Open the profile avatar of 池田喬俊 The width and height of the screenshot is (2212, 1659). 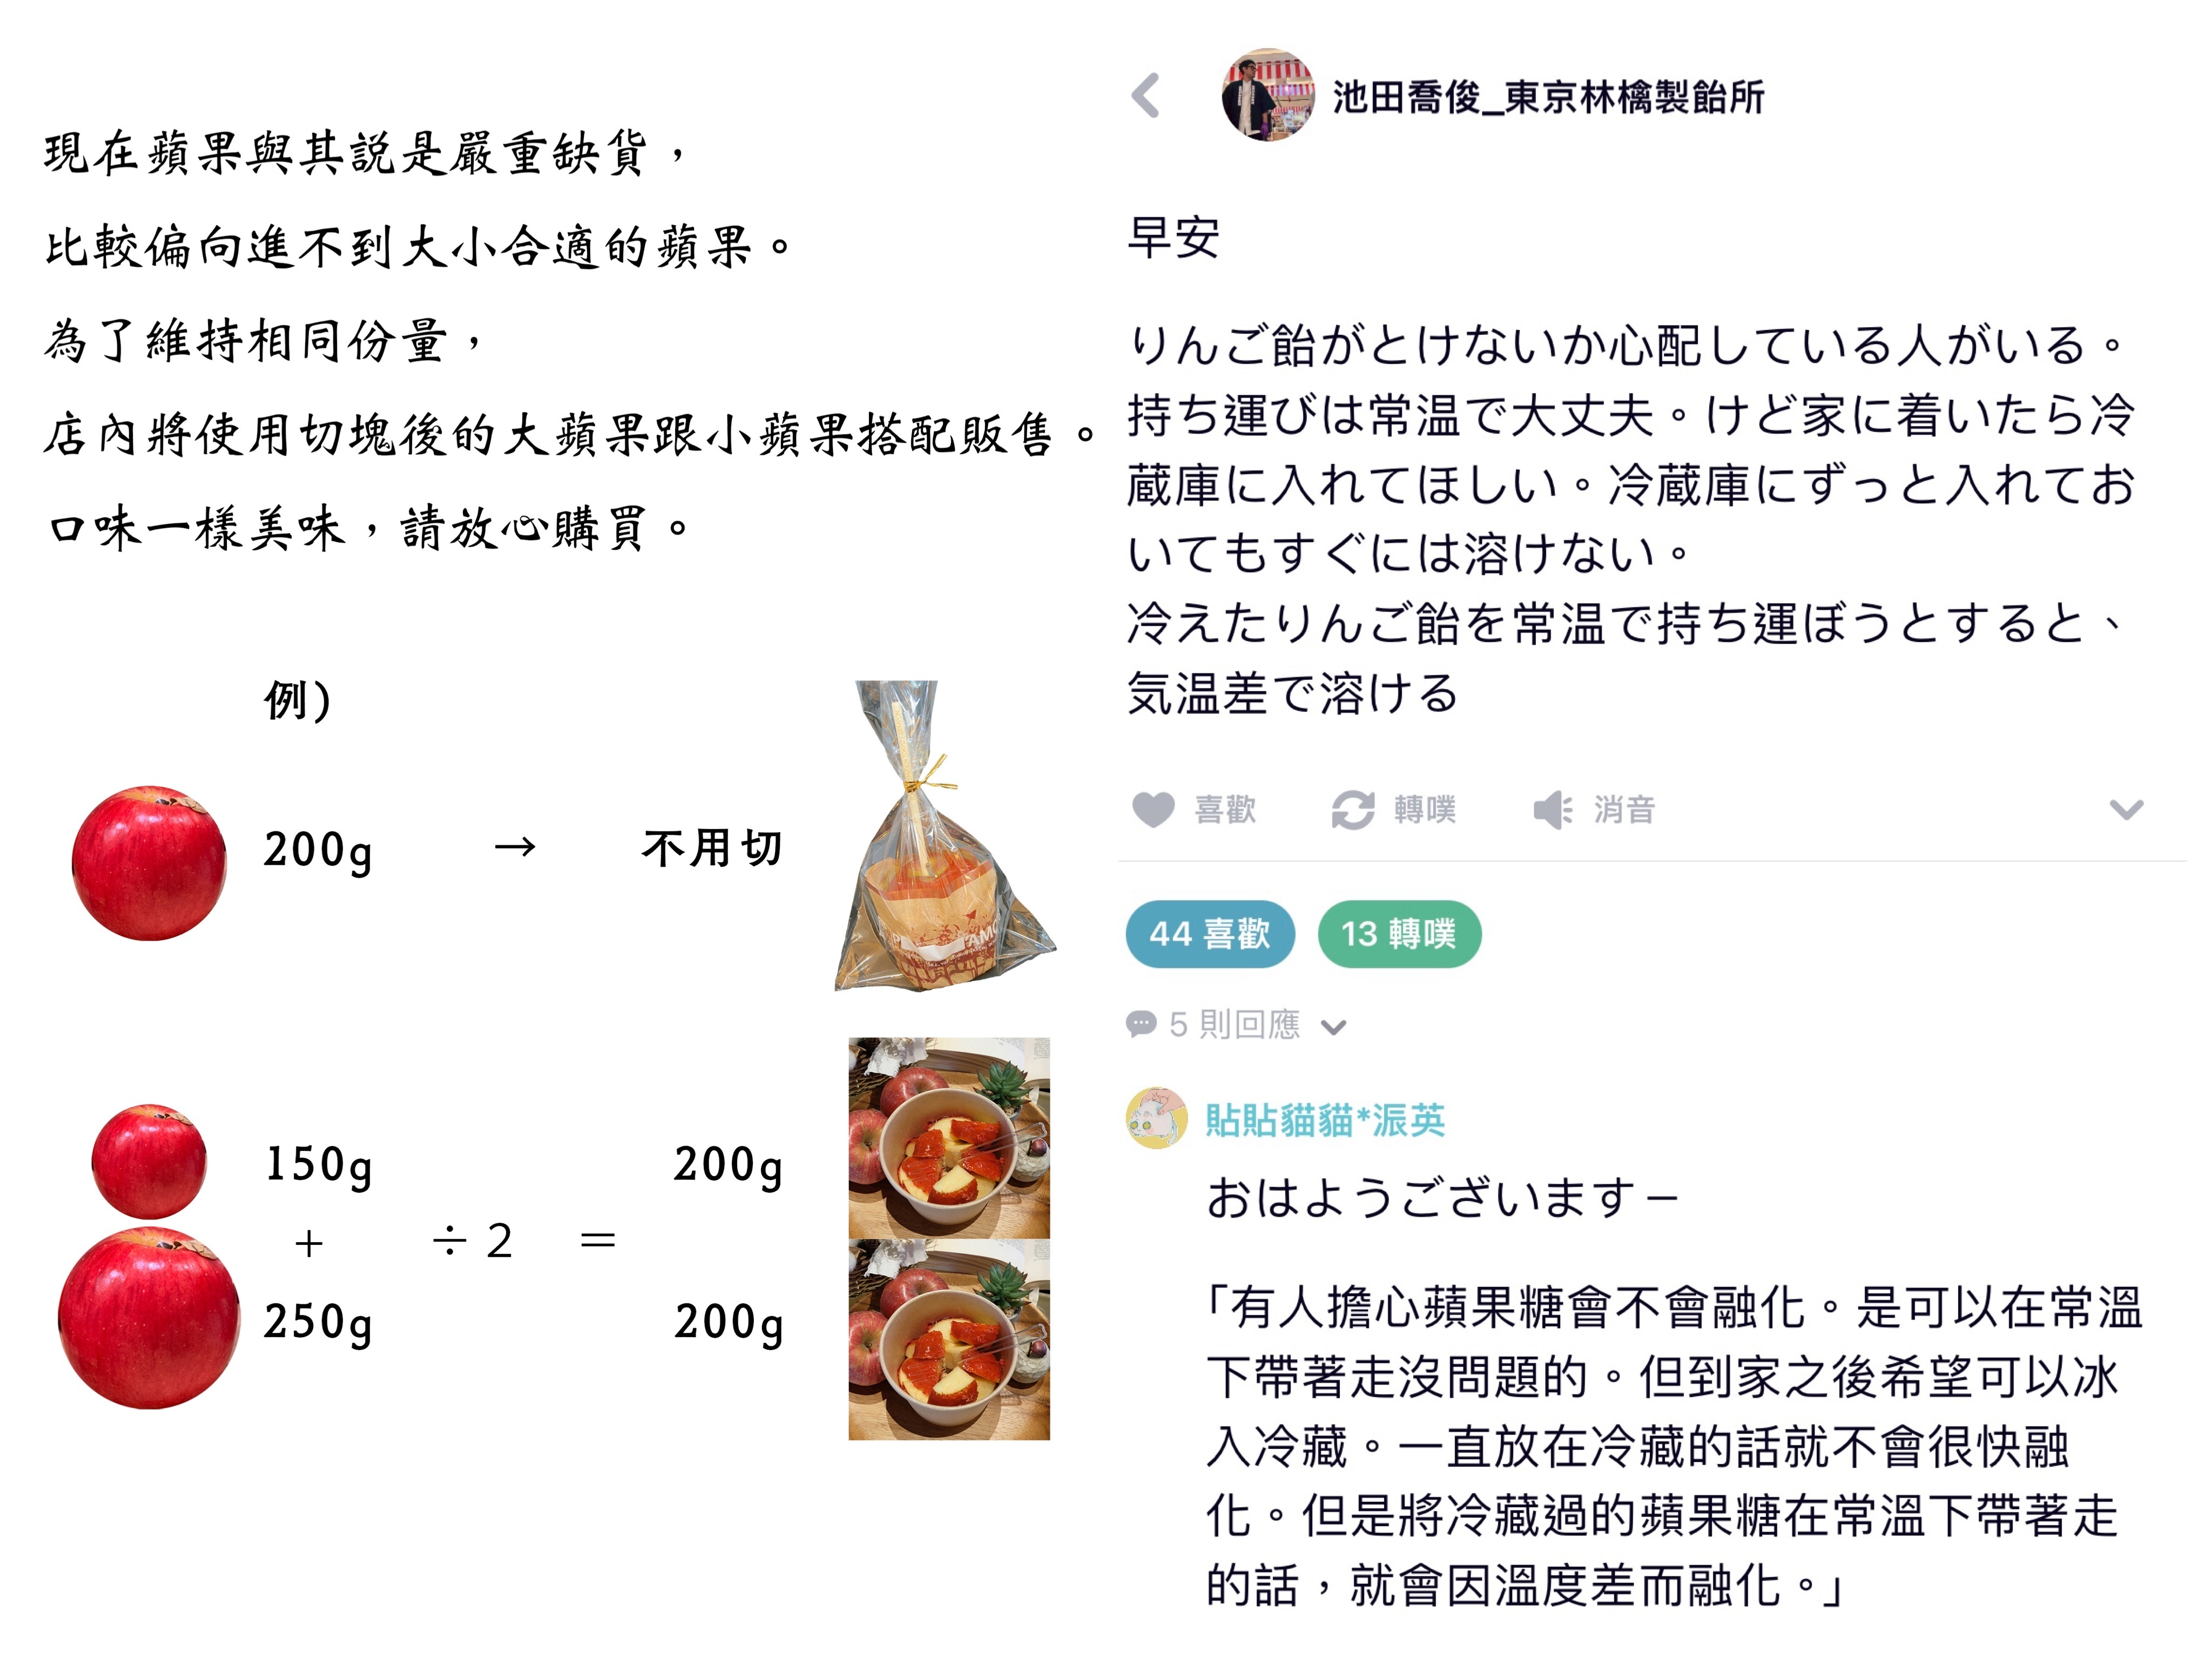1268,95
